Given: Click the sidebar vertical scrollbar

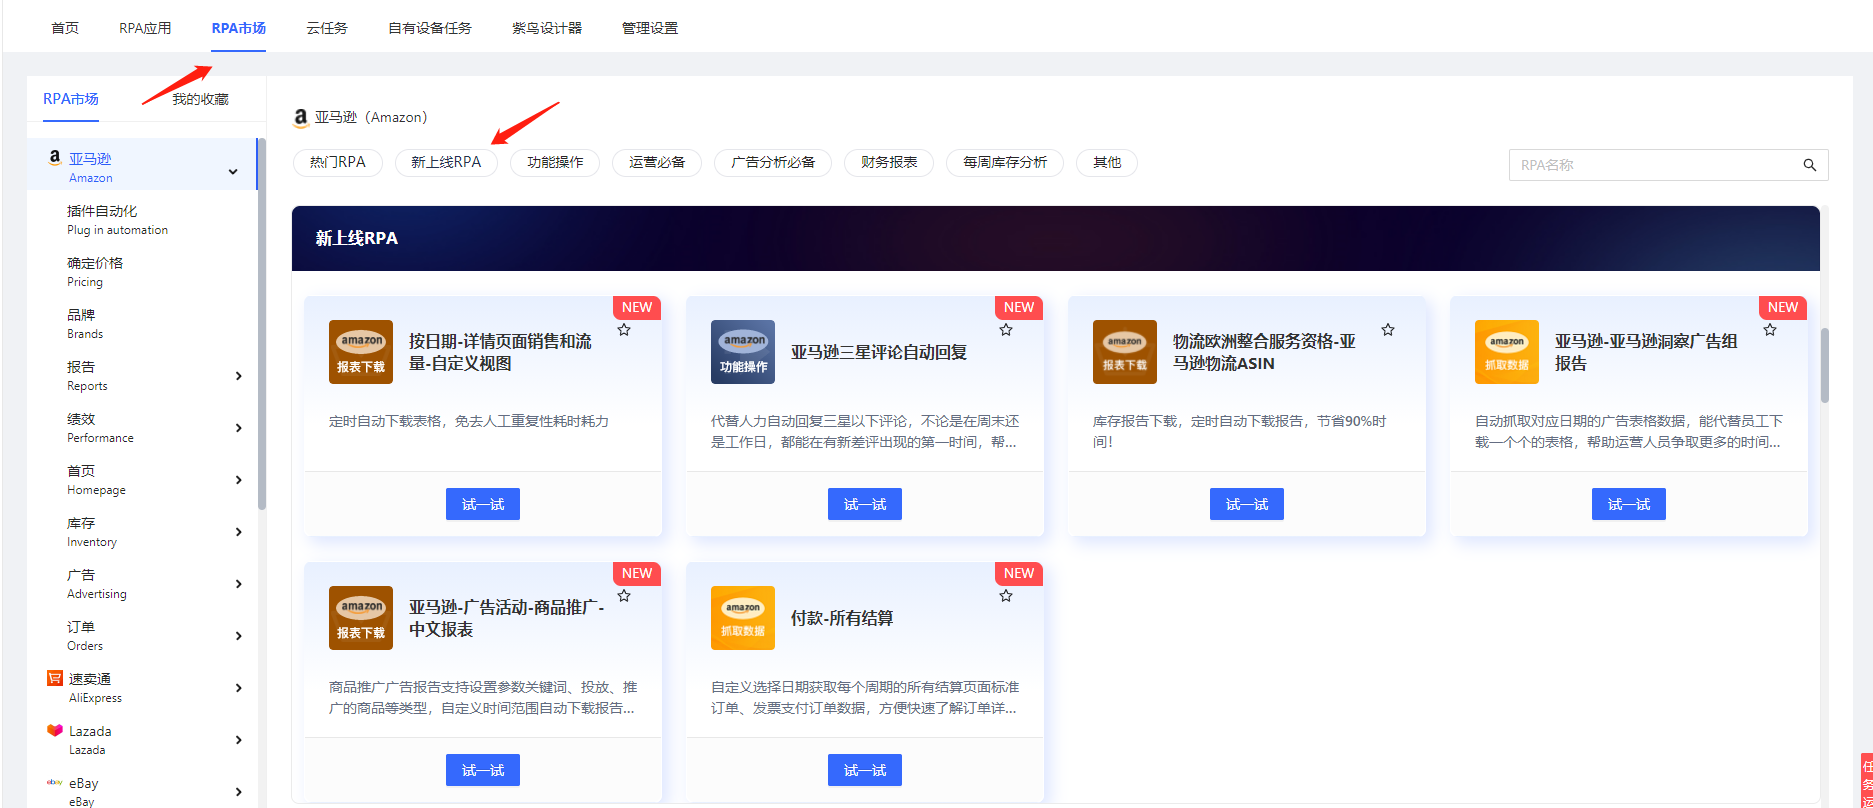Looking at the screenshot, I should (x=262, y=325).
